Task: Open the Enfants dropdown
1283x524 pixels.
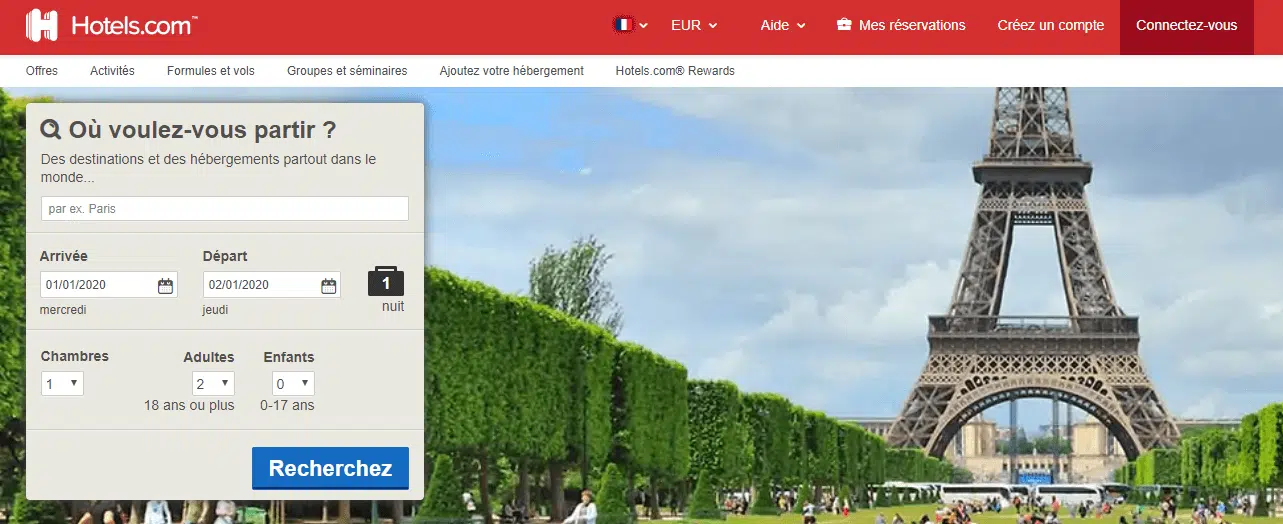Action: 293,384
